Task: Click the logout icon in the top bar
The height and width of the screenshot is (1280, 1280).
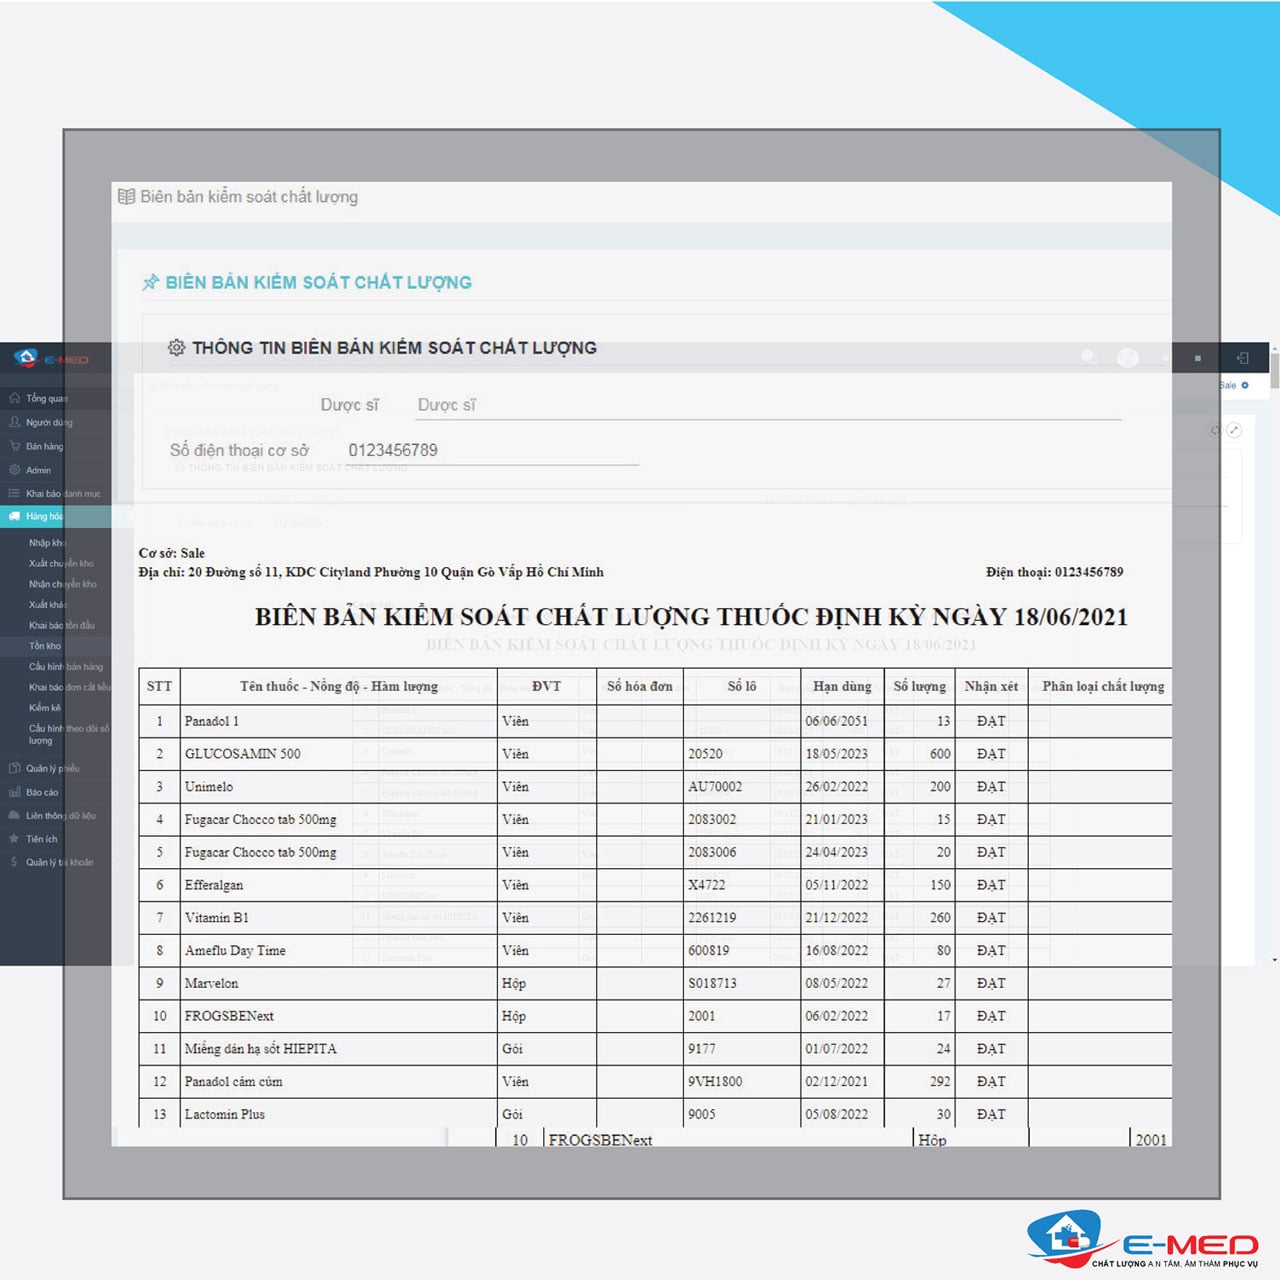Action: click(1242, 358)
